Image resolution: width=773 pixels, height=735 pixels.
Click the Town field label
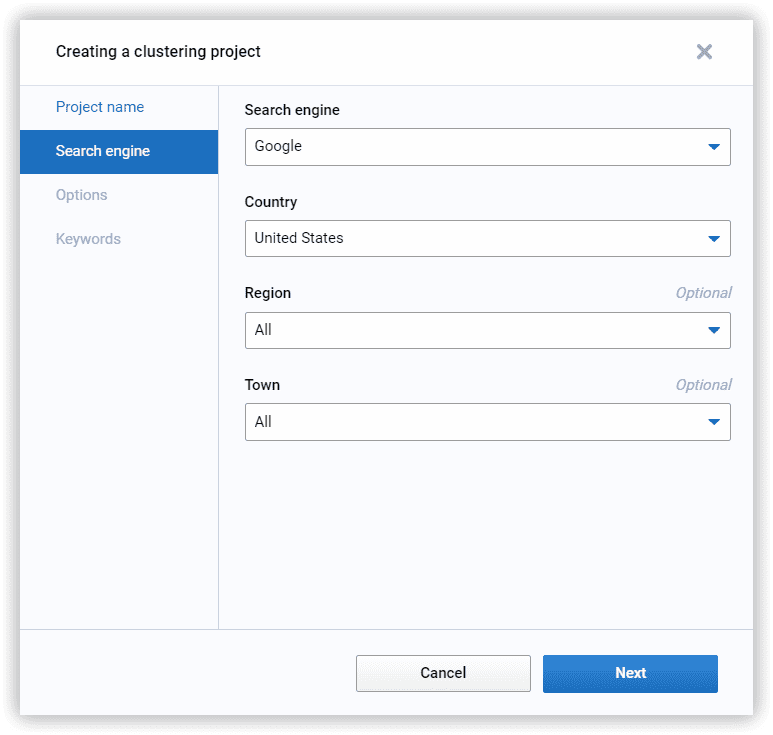(262, 385)
